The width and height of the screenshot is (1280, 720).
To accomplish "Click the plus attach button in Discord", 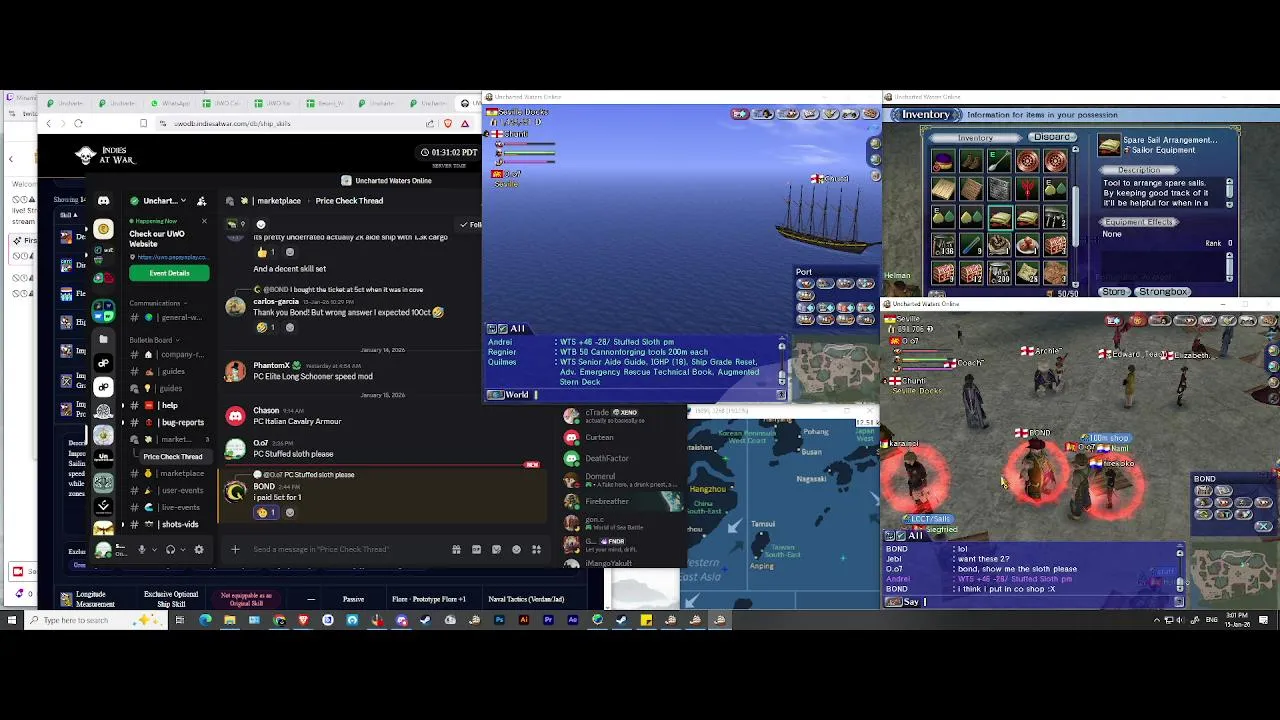I will coord(235,549).
